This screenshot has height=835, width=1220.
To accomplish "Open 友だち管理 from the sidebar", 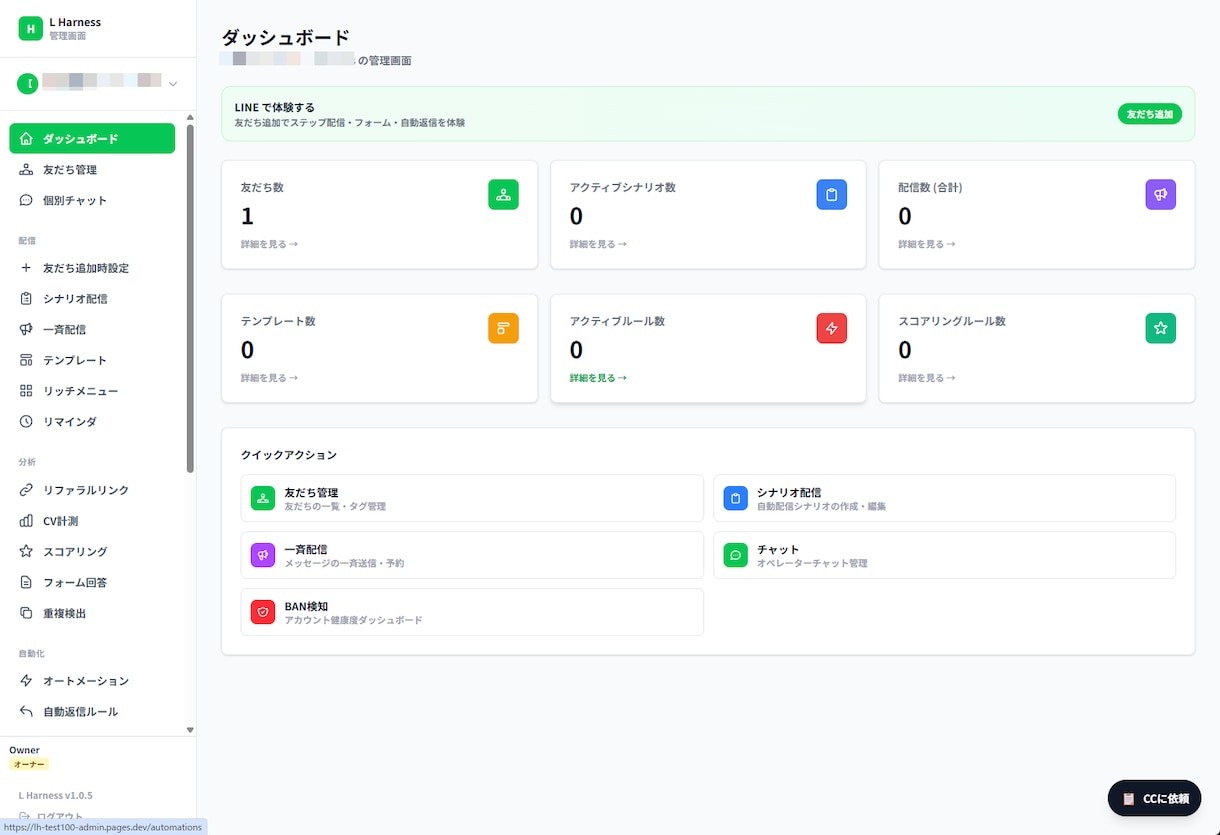I will click(92, 170).
